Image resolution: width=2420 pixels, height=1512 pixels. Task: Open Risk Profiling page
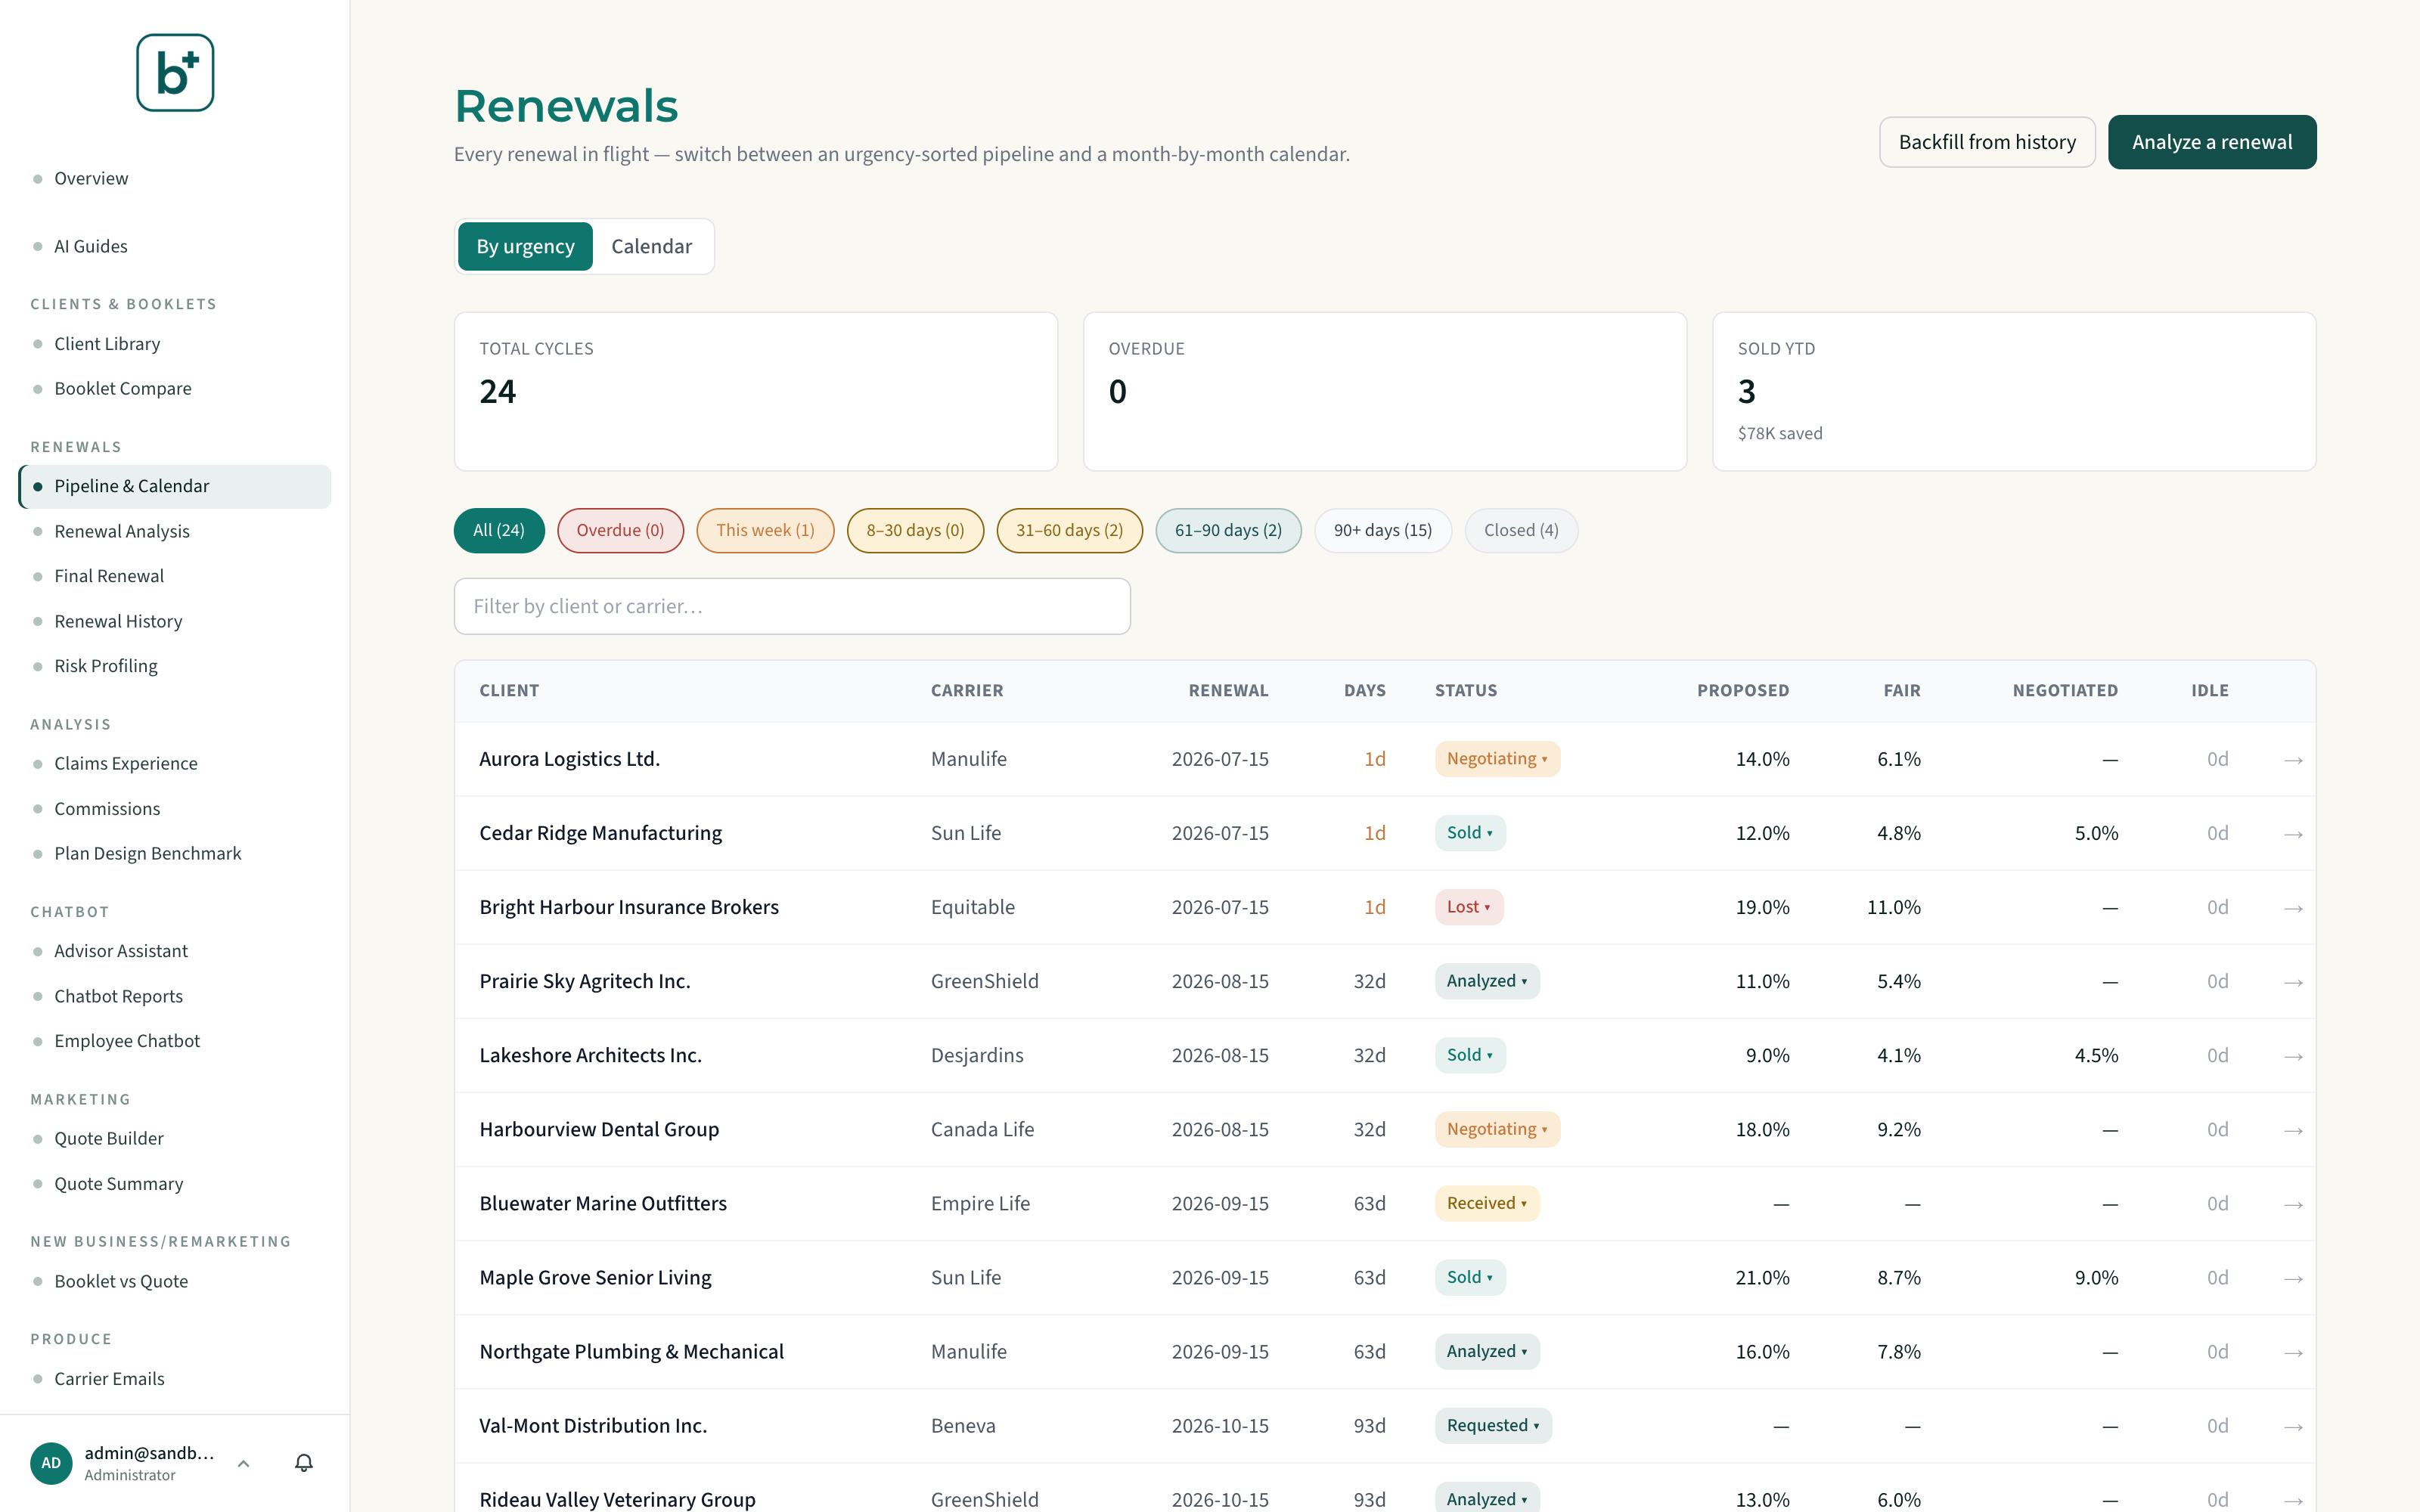106,666
